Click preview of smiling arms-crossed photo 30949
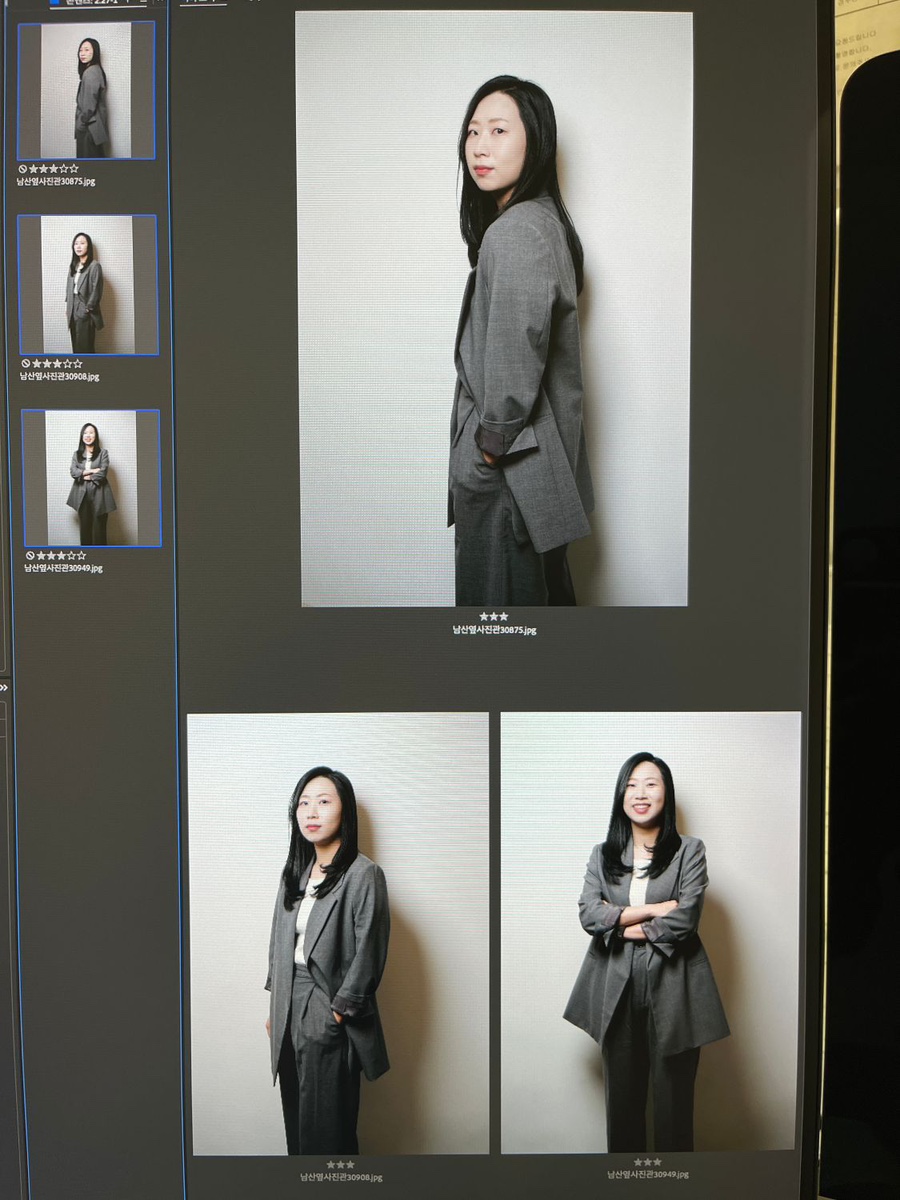The image size is (900, 1200). pyautogui.click(x=650, y=932)
